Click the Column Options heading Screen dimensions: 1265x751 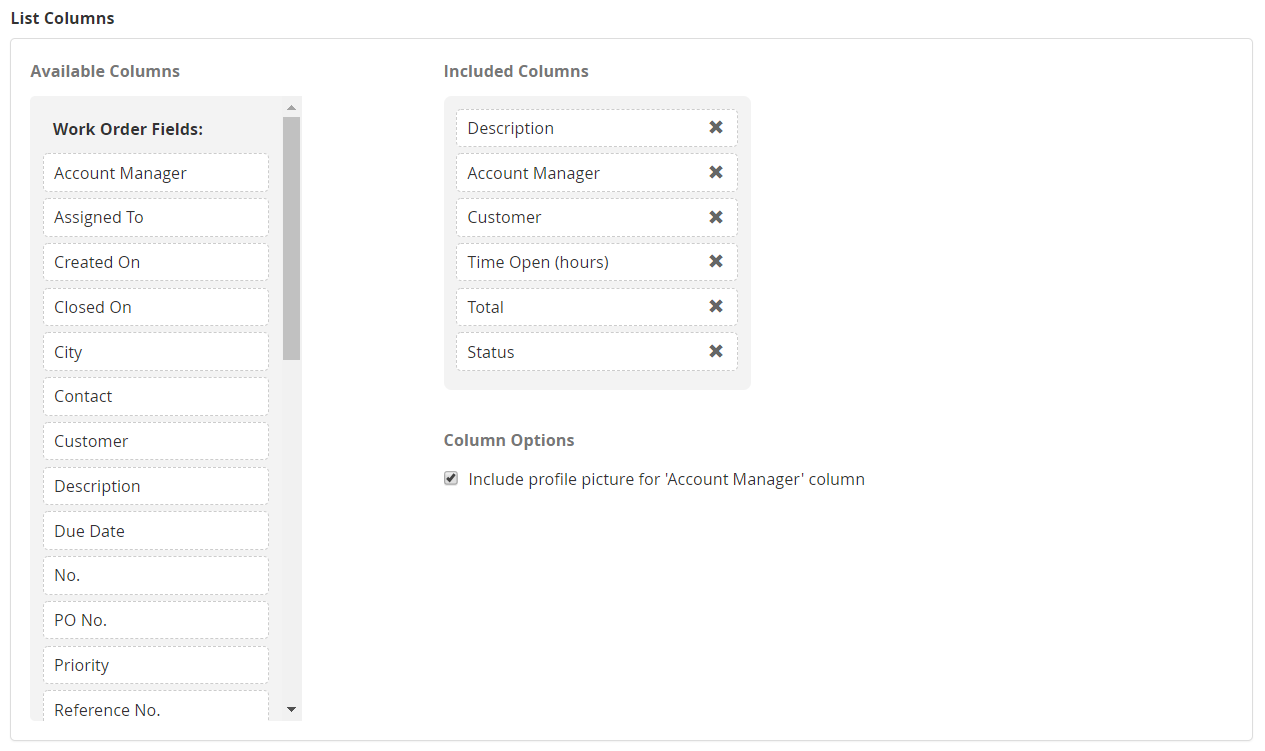[x=509, y=440]
